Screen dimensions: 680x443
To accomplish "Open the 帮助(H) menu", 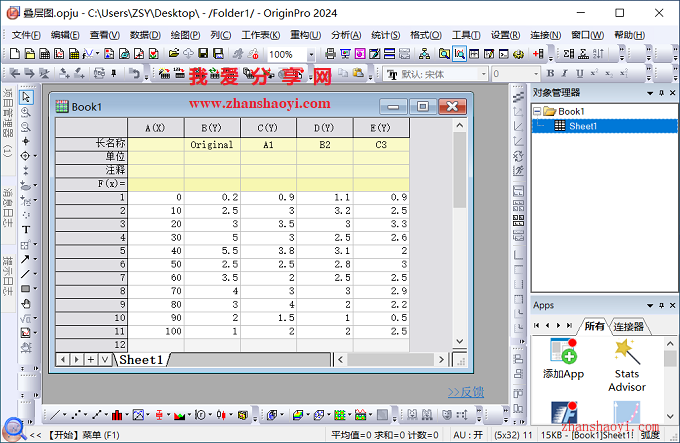I will coord(629,35).
